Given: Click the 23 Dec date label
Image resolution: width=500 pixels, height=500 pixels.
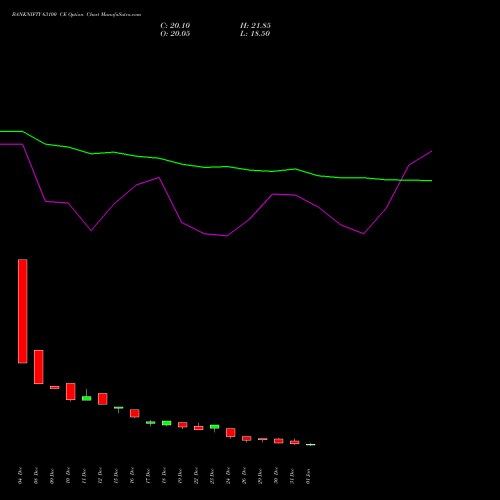Looking at the screenshot, I should tap(212, 476).
